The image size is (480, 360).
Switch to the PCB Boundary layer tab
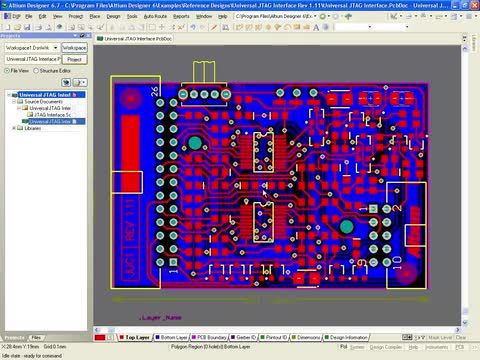[x=209, y=337]
